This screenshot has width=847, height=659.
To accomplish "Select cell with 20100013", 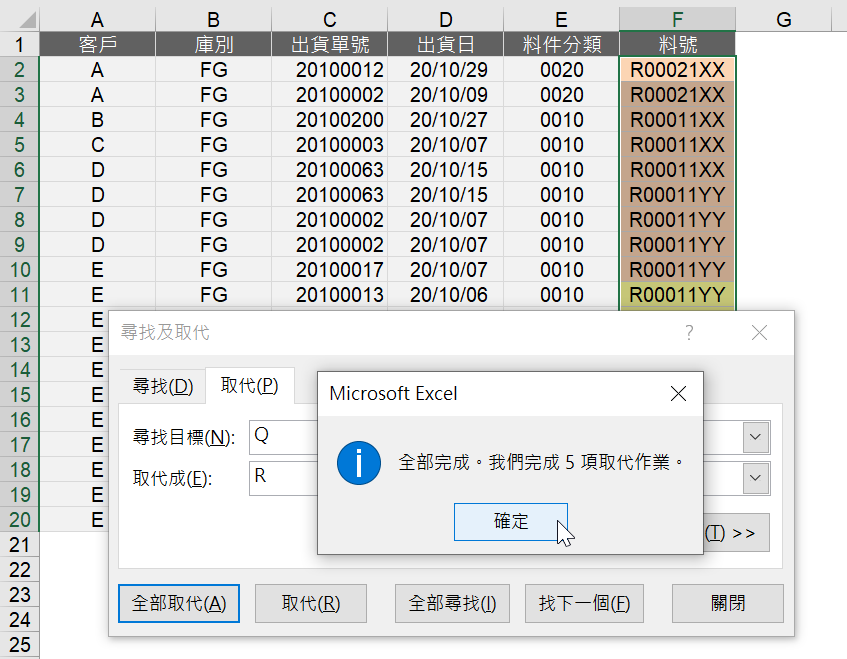I will 330,294.
